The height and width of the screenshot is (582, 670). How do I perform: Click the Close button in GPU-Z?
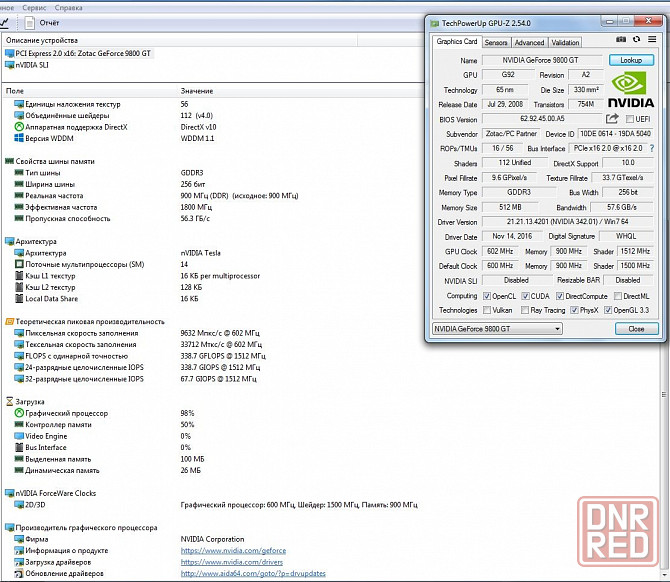[x=636, y=329]
